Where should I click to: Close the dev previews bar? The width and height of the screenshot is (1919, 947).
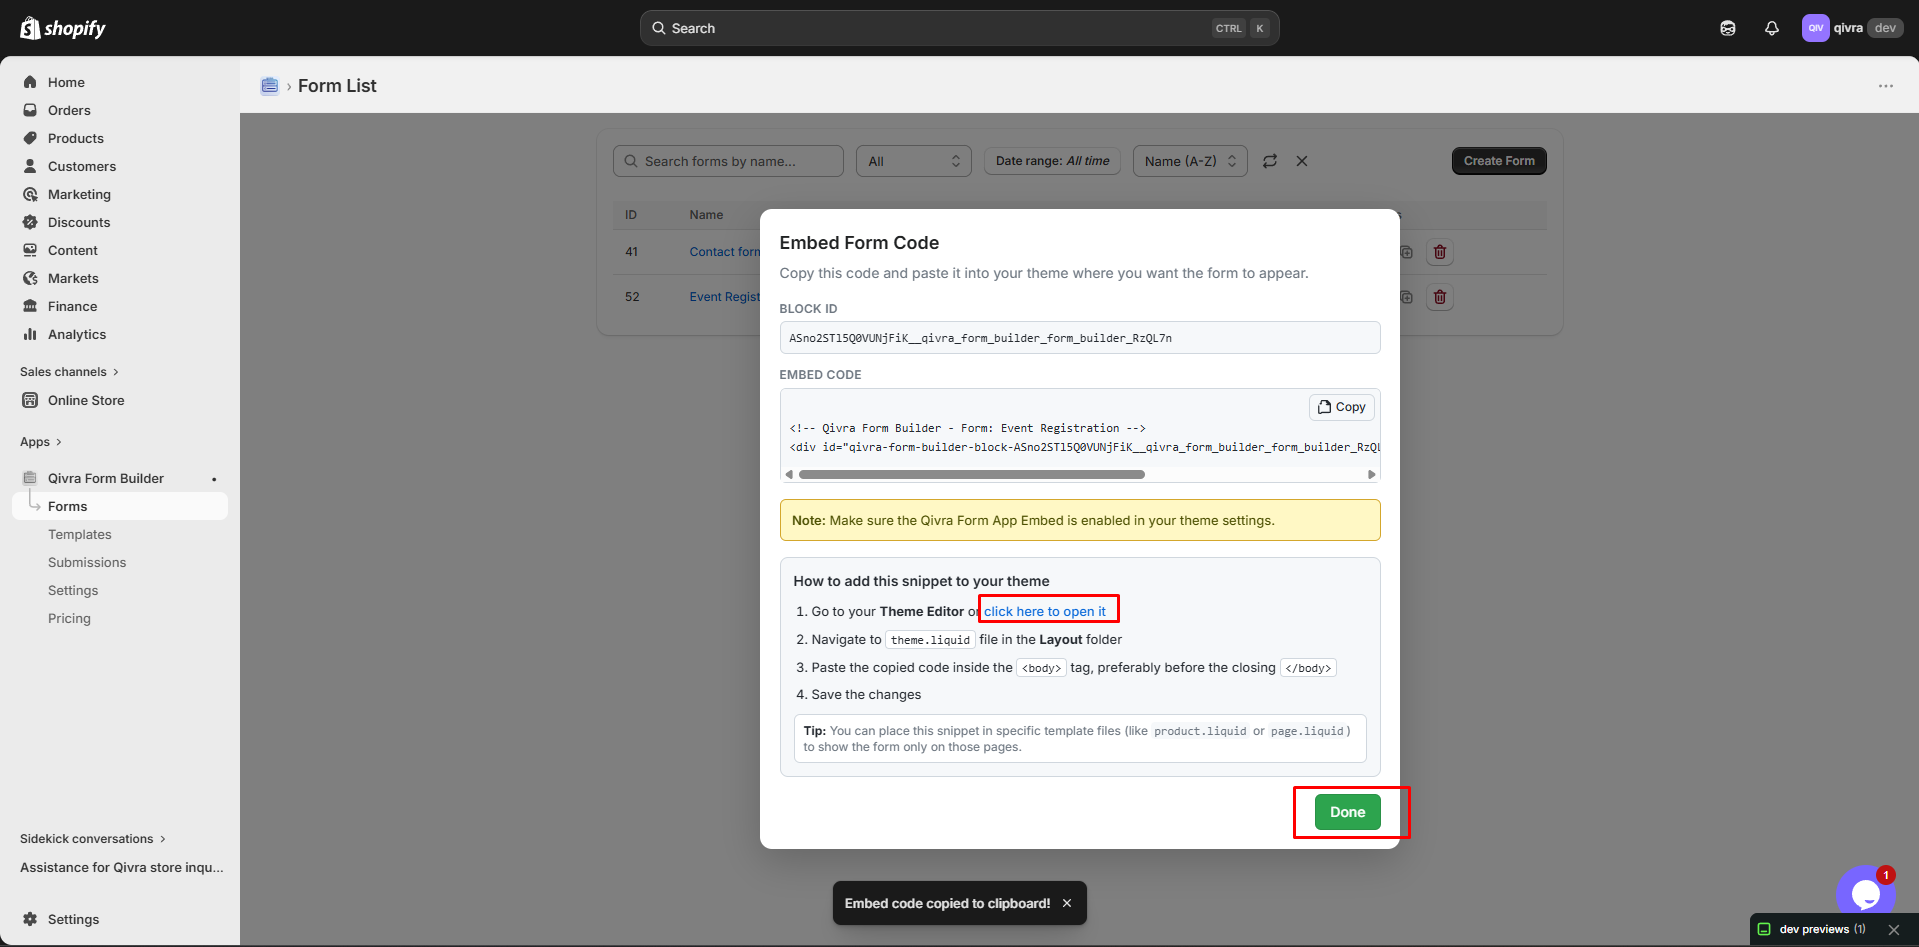click(x=1894, y=929)
